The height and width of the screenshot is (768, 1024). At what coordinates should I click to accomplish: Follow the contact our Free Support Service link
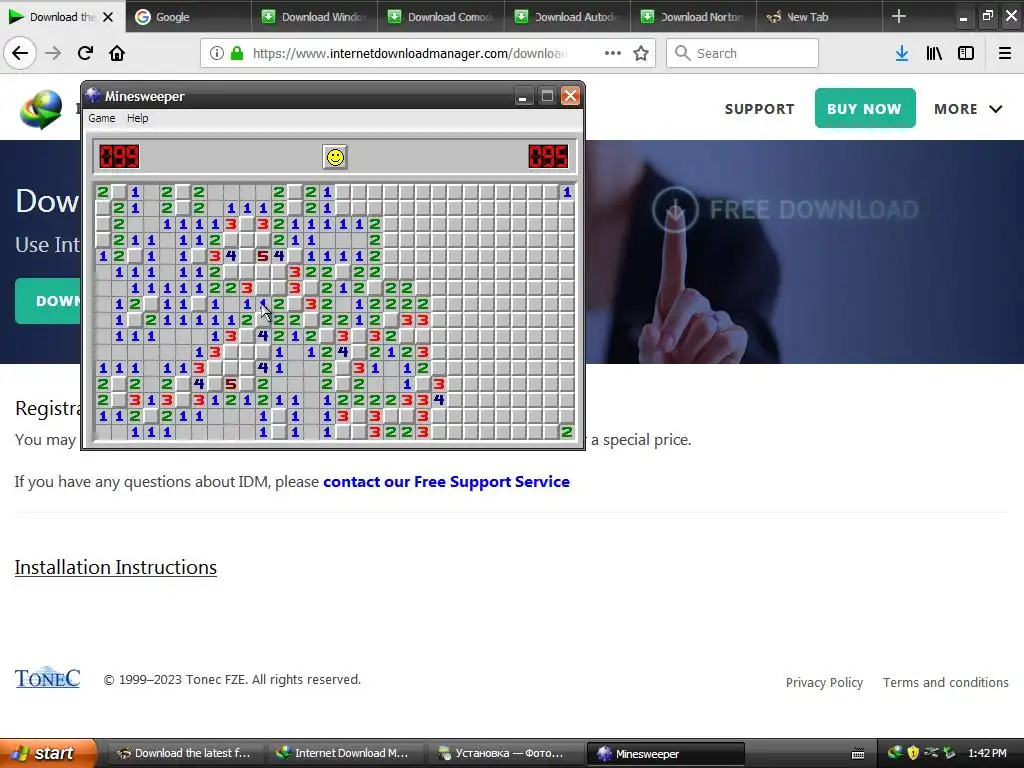tap(446, 482)
